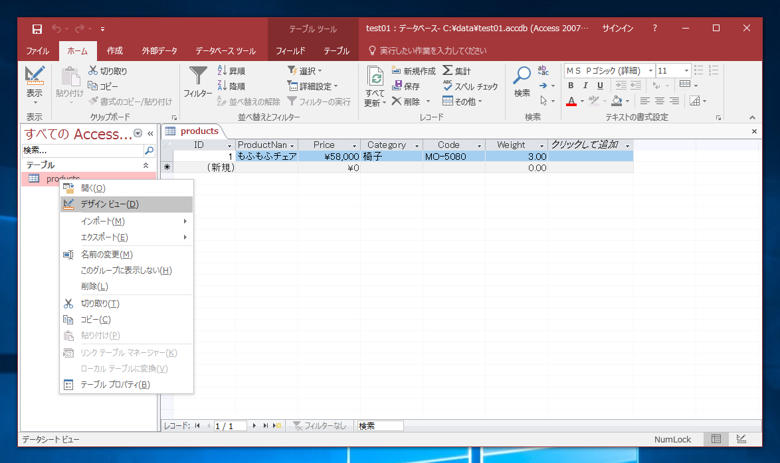Toggle Underline formatting
The height and width of the screenshot is (463, 780).
pyautogui.click(x=600, y=86)
